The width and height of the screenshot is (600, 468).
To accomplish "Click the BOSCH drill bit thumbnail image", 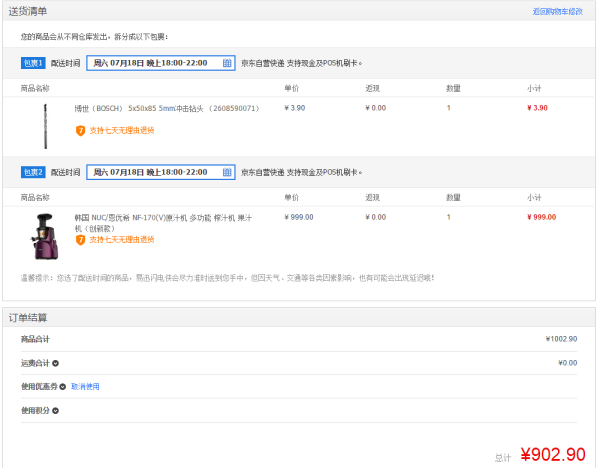I will click(46, 126).
